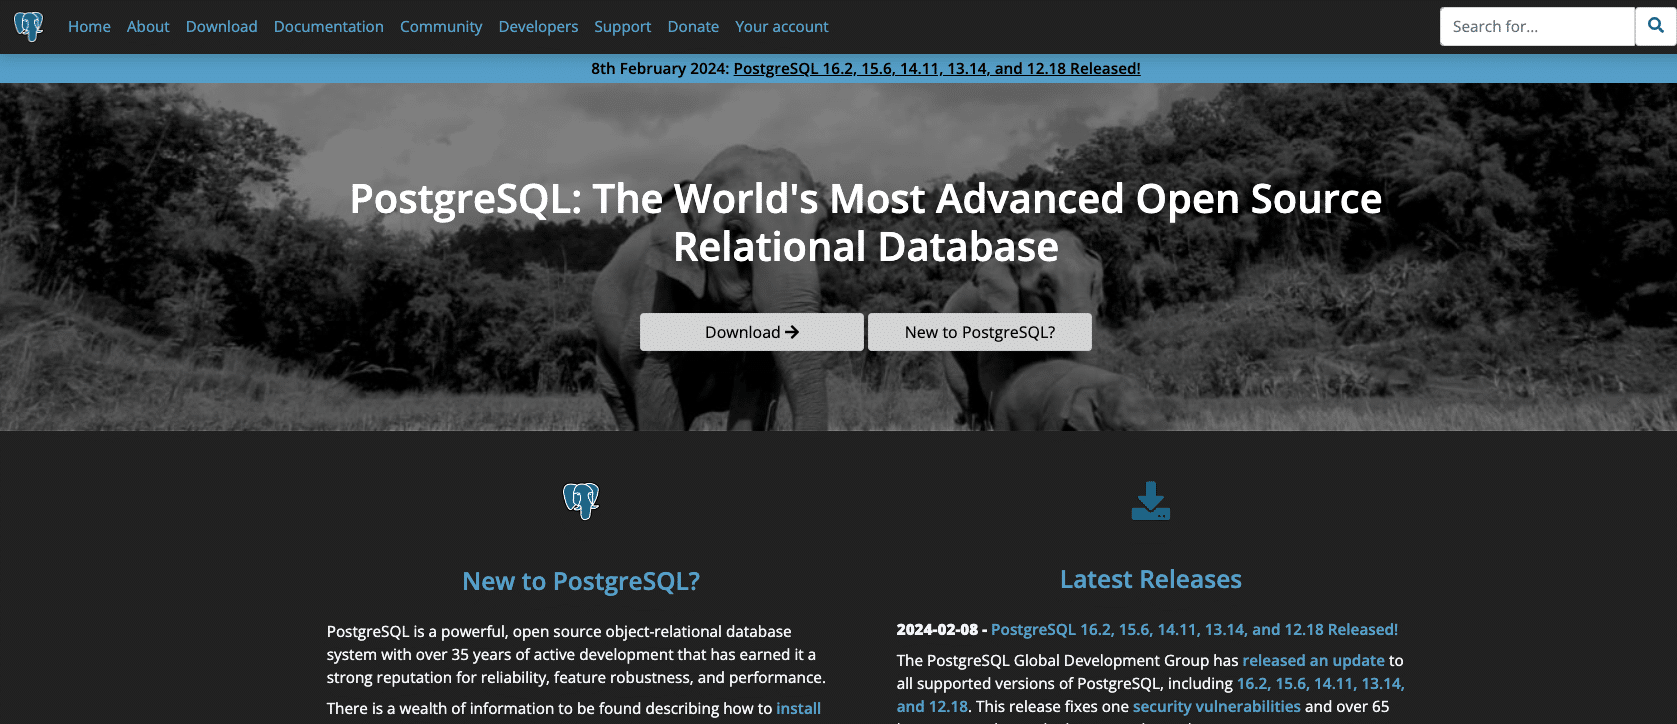The height and width of the screenshot is (724, 1677).
Task: Open the New to PostgreSQL? heading
Action: pyautogui.click(x=581, y=581)
